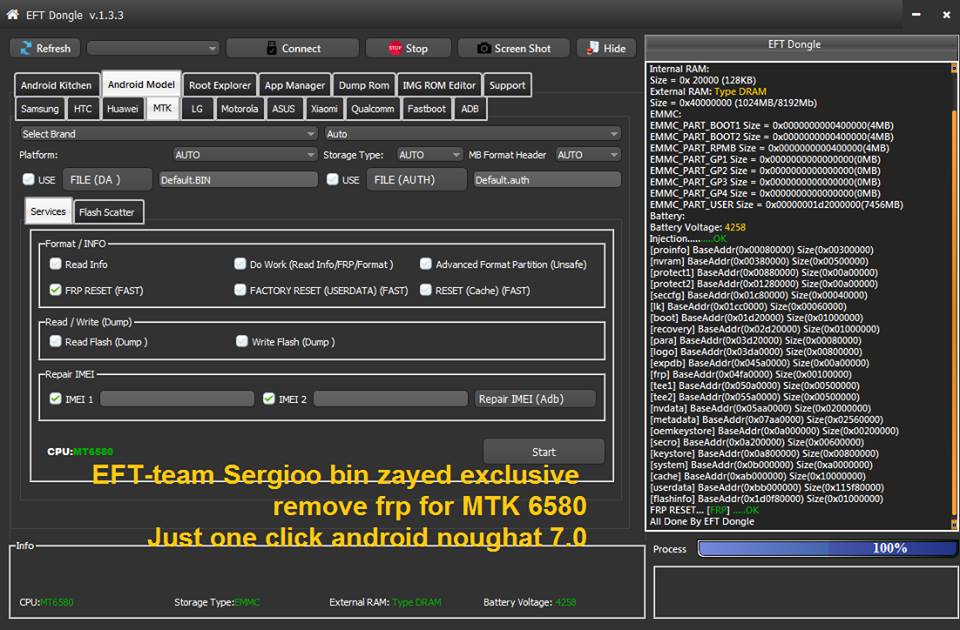Viewport: 960px width, 630px height.
Task: Enable FACTORY RESET (USERDATA) (FAST)
Action: coord(240,290)
